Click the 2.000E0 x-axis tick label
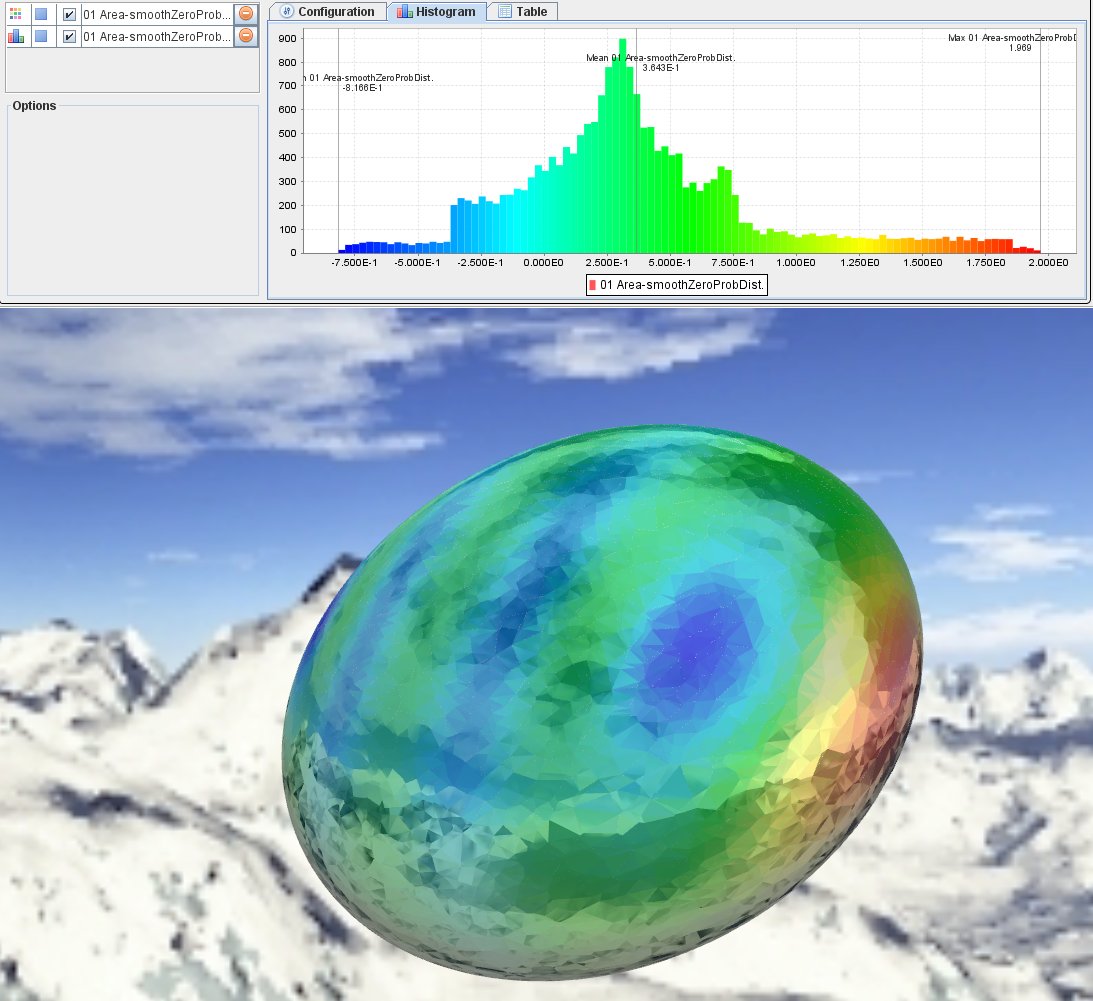The image size is (1093, 1001). [1048, 263]
